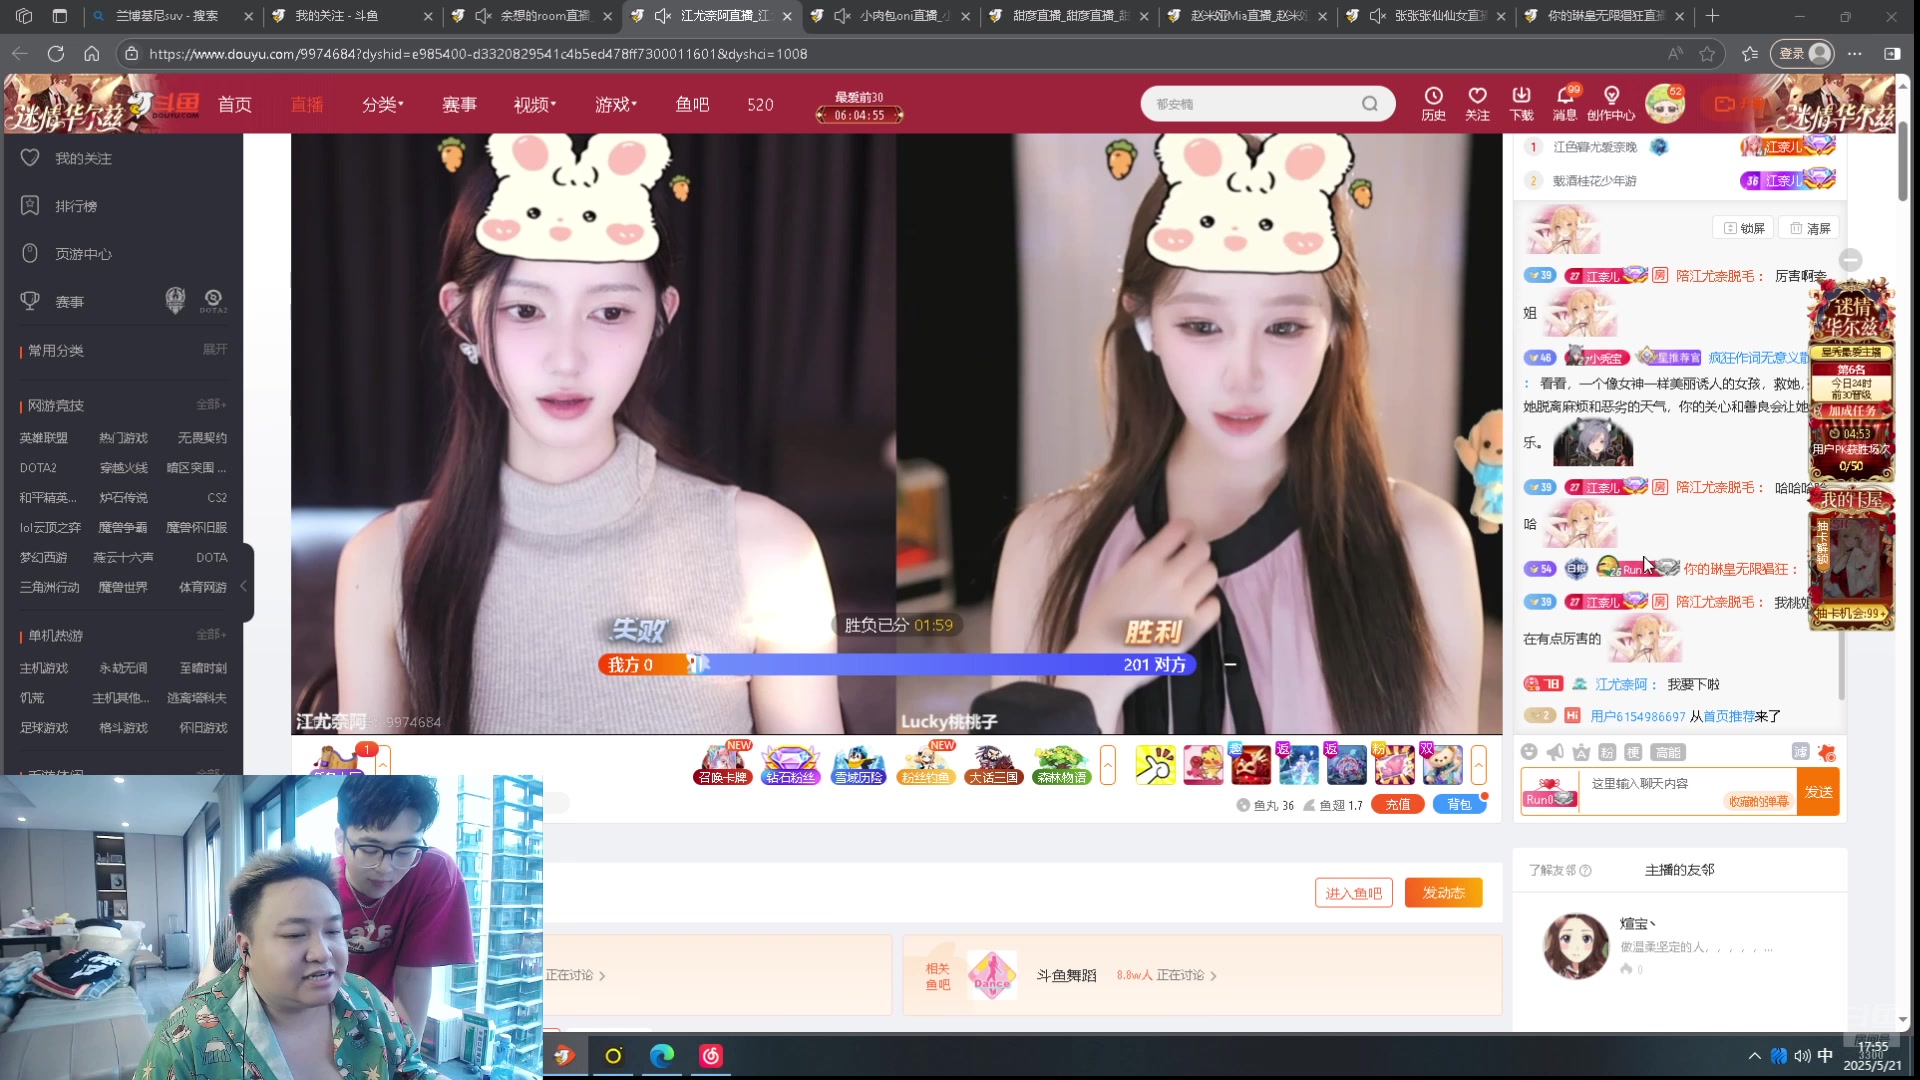Mute the 江尤奈阿直播 tab speaker icon
This screenshot has height=1080, width=1920.
pos(663,16)
